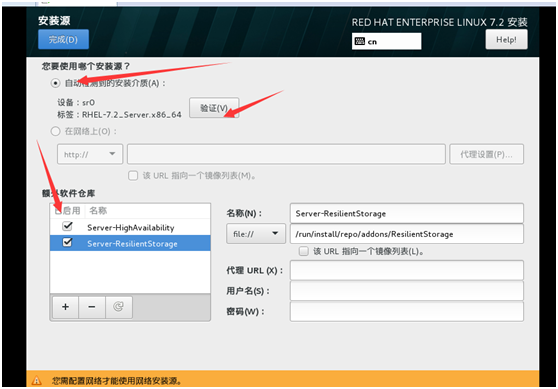This screenshot has width=558, height=389.
Task: Click the 用户名(S) username input field
Action: coord(406,291)
